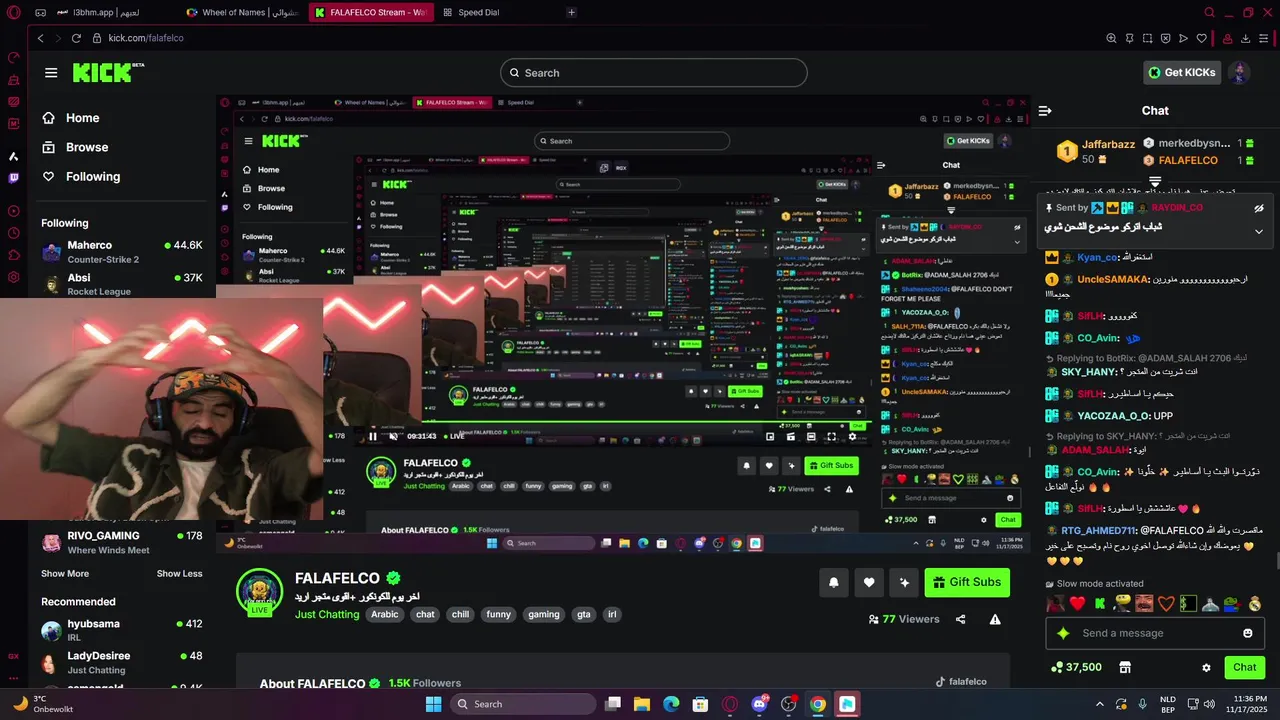Expand list with Show More

tap(65, 574)
